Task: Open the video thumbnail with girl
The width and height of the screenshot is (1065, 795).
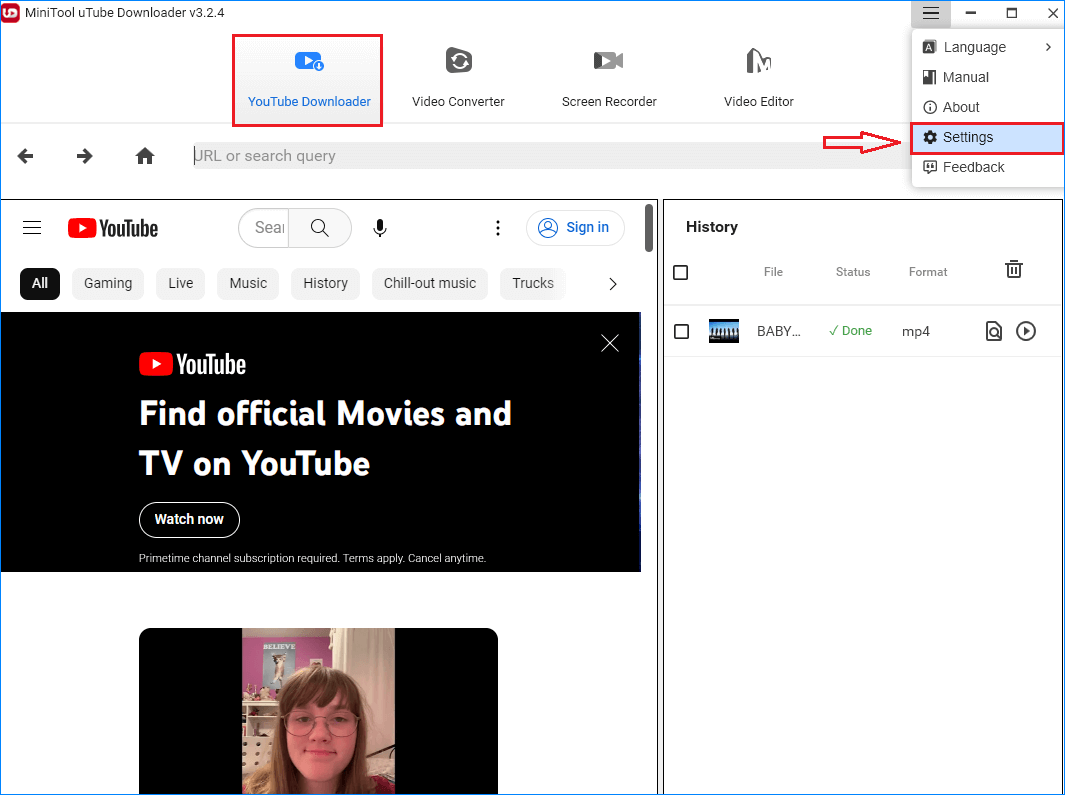Action: [x=319, y=711]
